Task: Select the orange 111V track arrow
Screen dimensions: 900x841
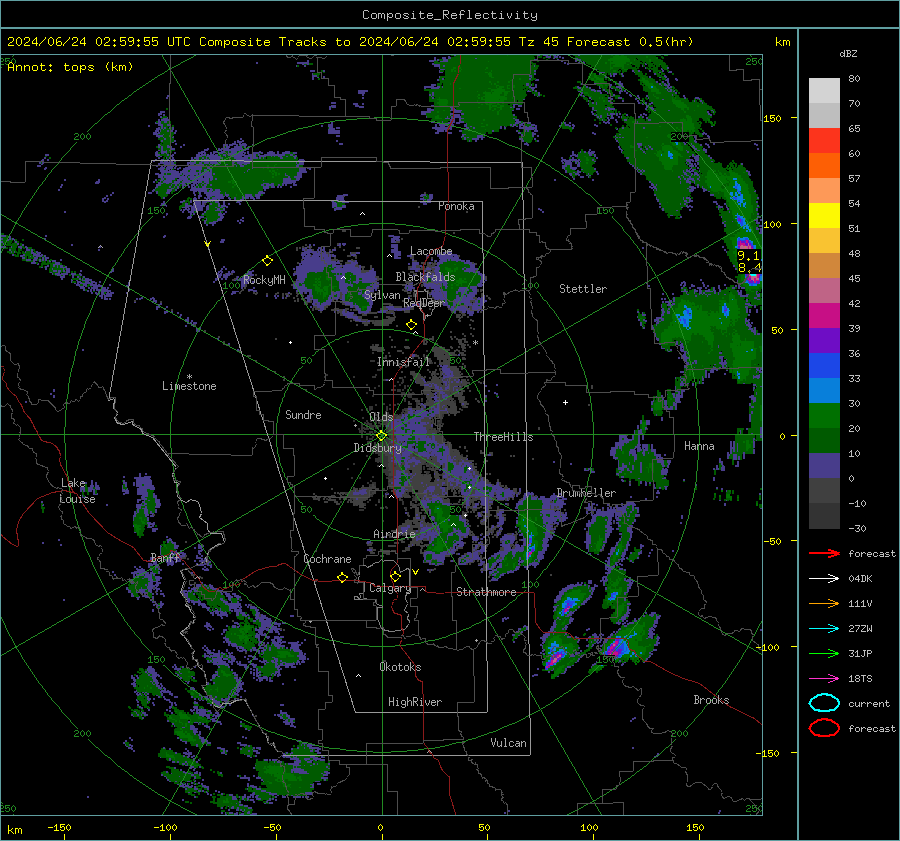Action: pyautogui.click(x=824, y=603)
